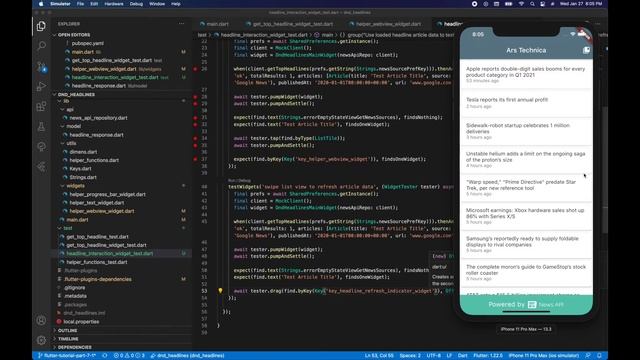Open the Window menu

(x=157, y=4)
